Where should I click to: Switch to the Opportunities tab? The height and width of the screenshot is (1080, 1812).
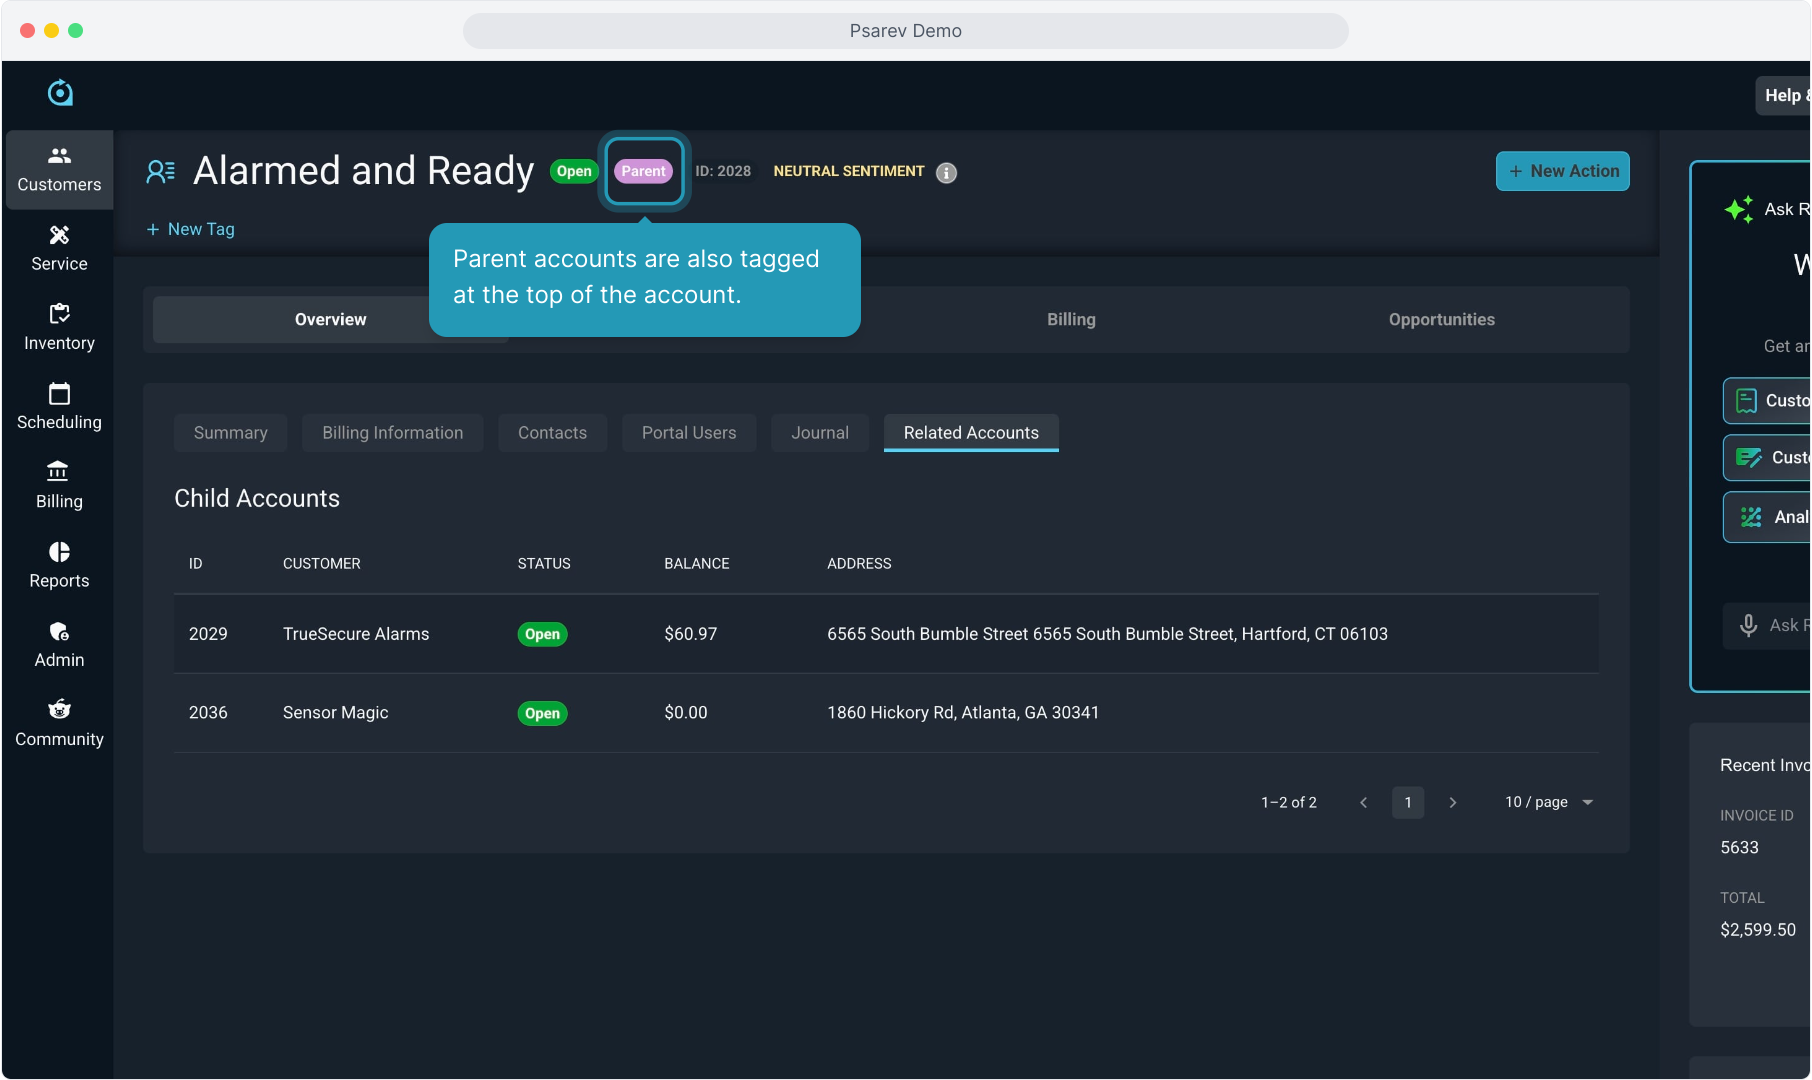1441,319
